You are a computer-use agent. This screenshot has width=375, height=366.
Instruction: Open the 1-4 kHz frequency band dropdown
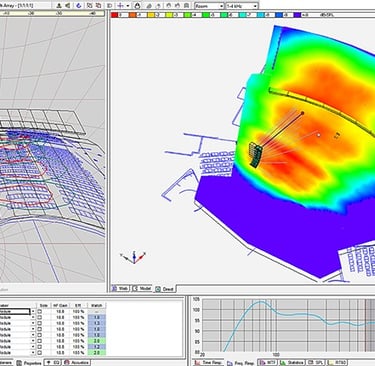pos(242,6)
